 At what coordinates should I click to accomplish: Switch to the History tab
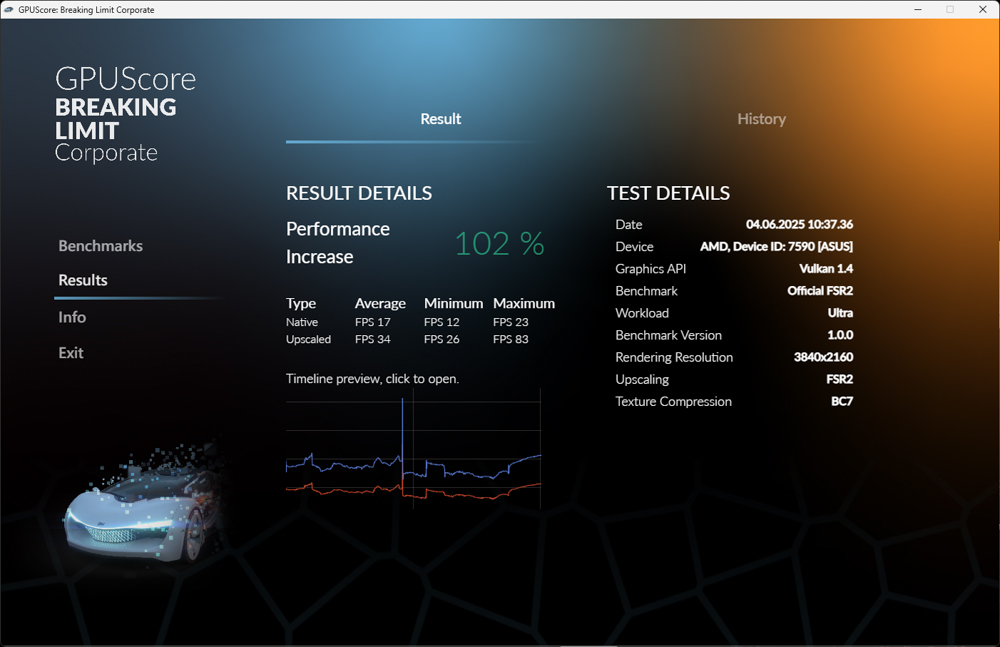point(761,119)
